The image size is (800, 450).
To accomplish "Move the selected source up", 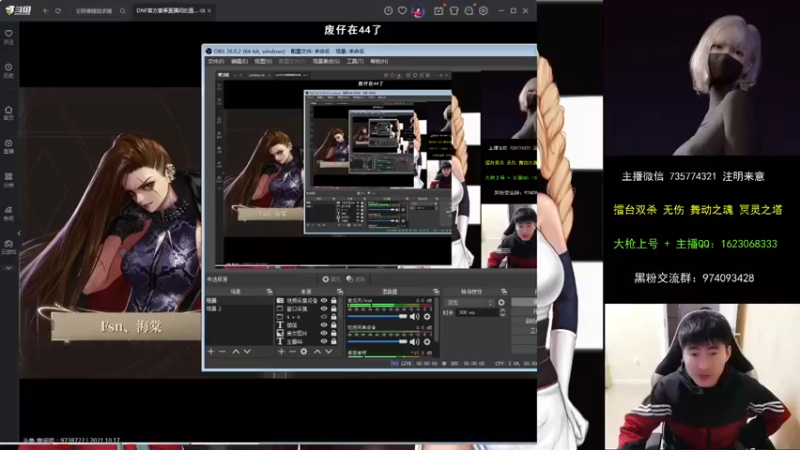I will pos(317,352).
